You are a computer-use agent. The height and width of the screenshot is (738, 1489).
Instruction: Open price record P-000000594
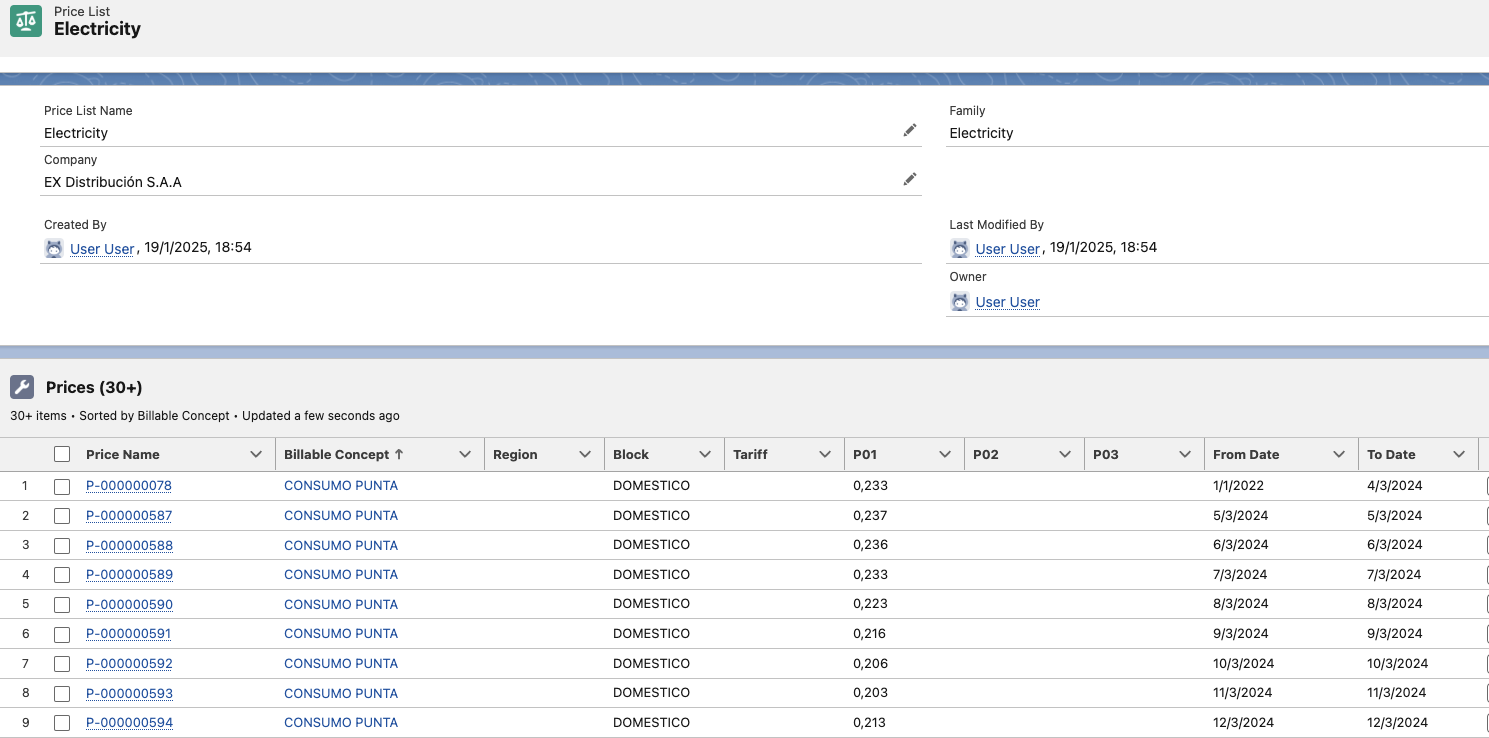pos(129,722)
